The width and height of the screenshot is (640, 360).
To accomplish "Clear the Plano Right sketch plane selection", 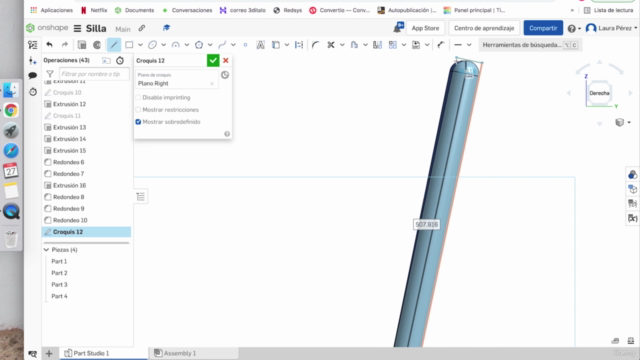I will 212,84.
